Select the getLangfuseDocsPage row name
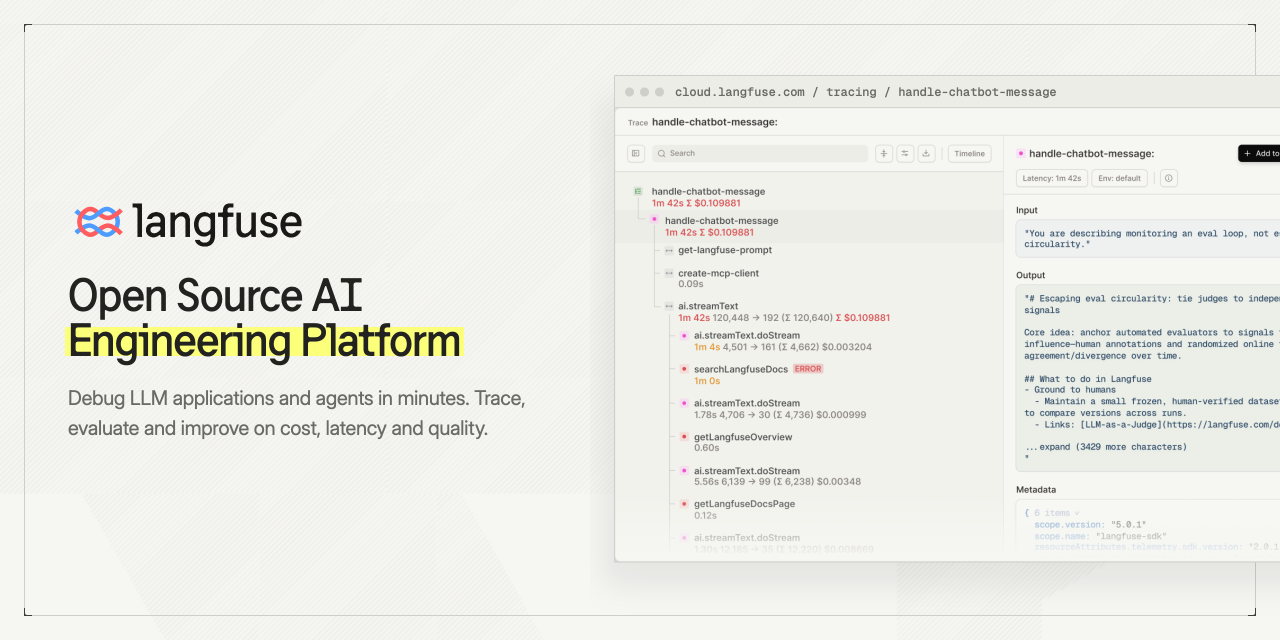 click(x=745, y=504)
